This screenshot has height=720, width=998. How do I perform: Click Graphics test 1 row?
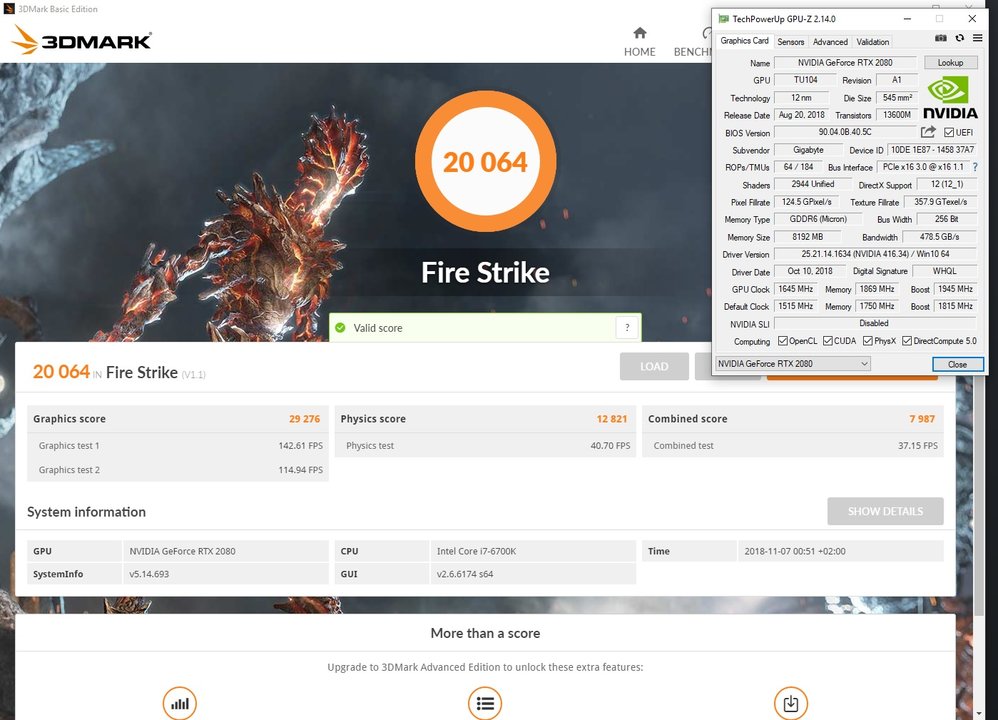coord(178,446)
